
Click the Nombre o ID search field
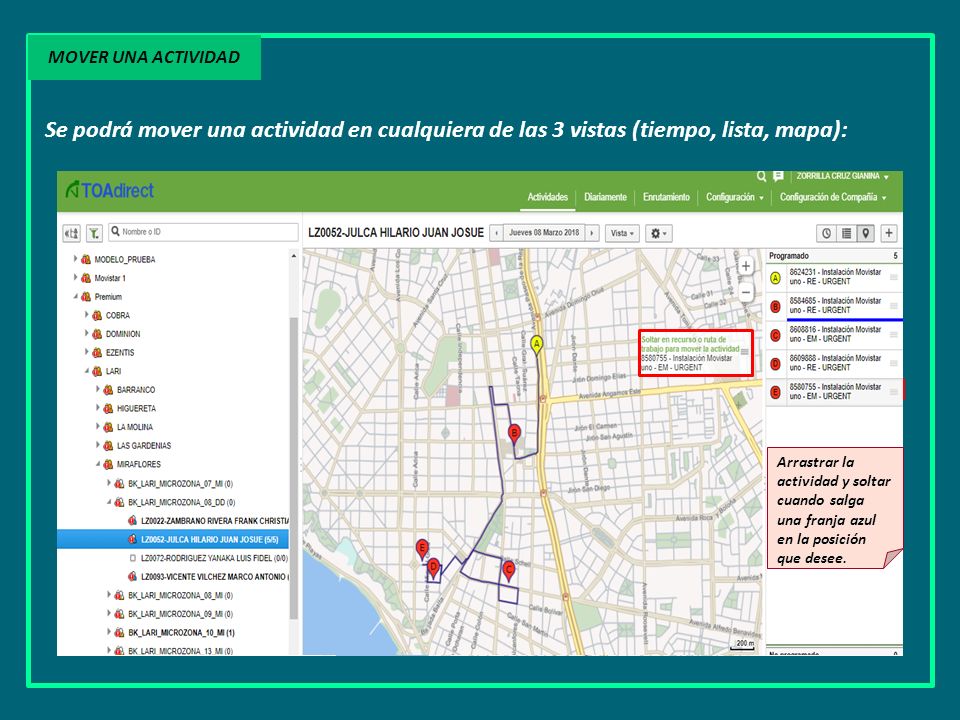coord(203,232)
